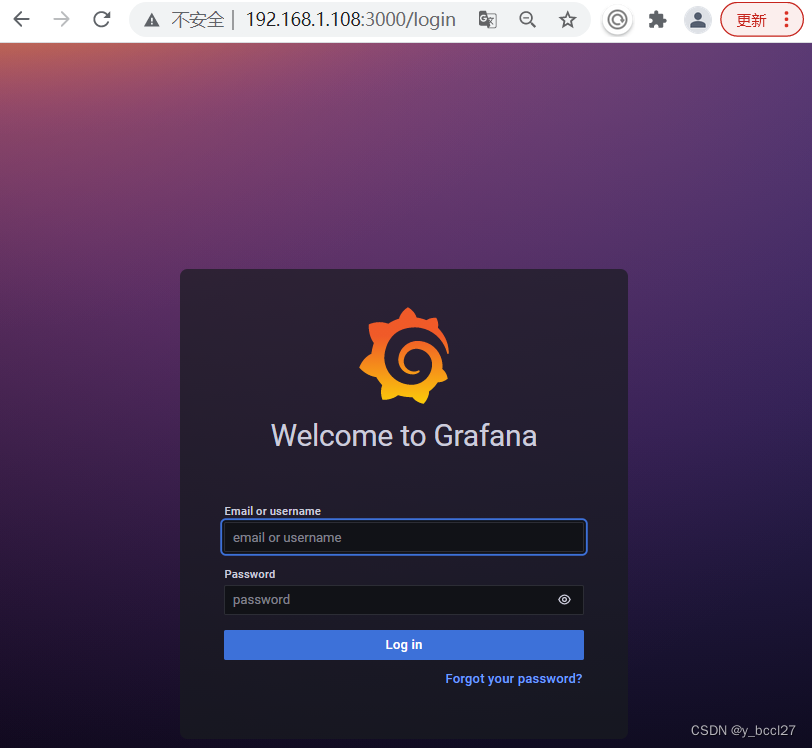
Task: Focus the Email or username field
Action: (404, 537)
